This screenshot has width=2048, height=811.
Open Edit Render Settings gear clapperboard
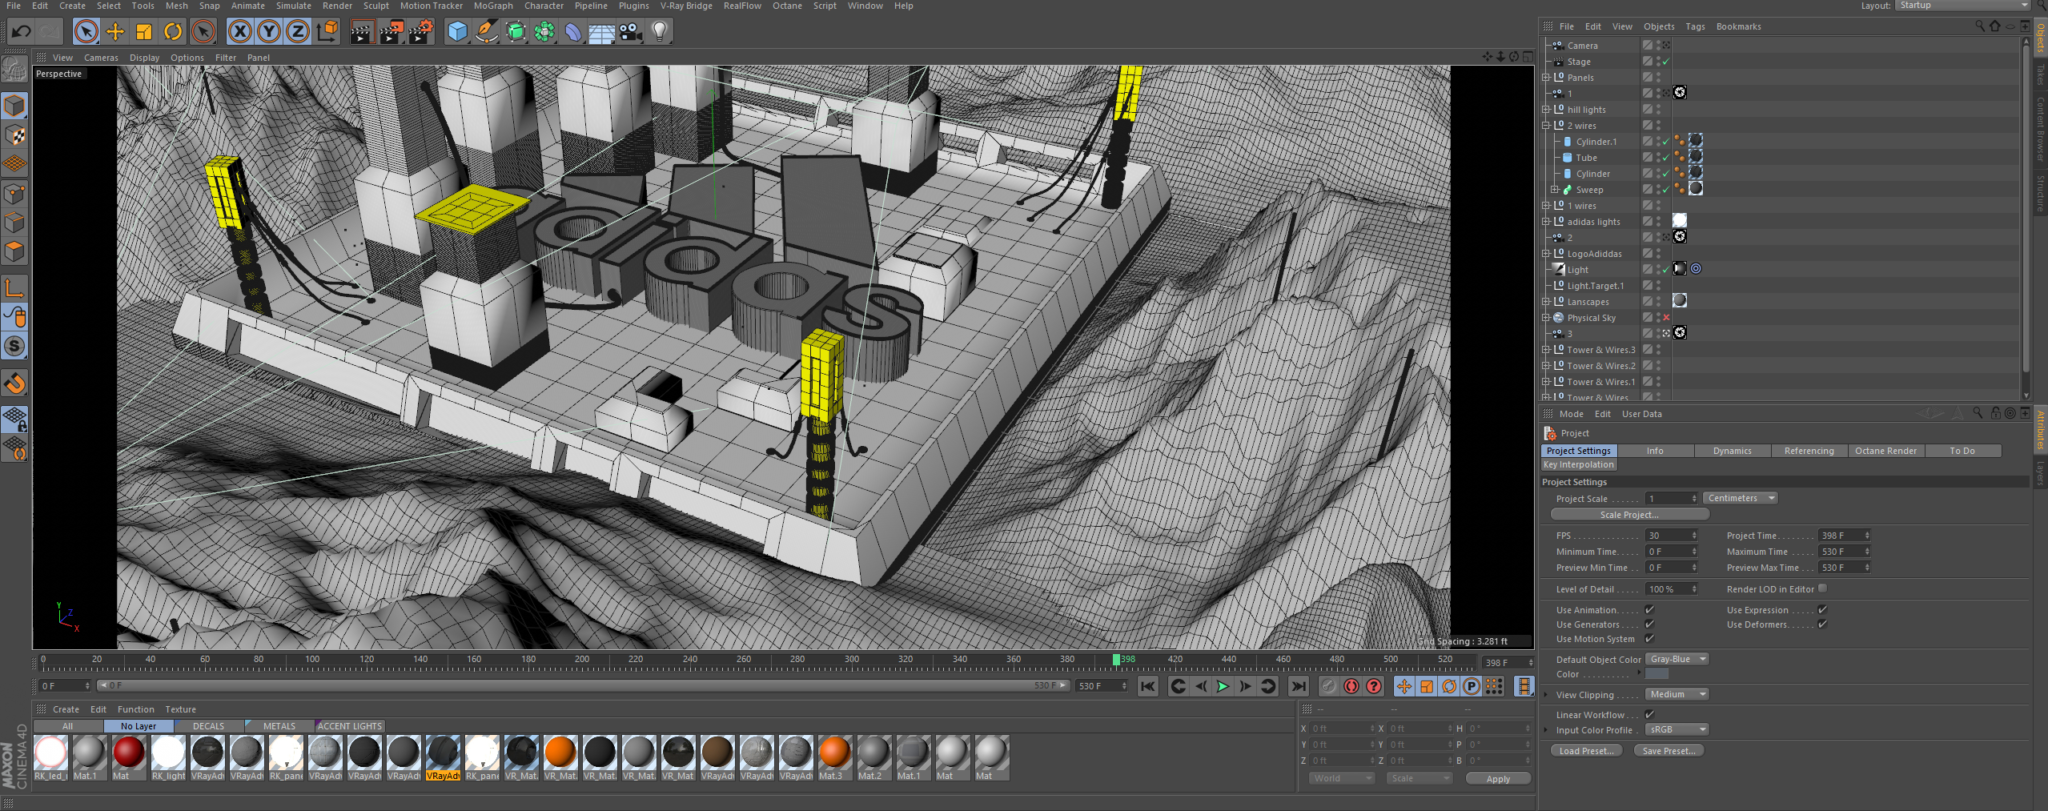click(420, 32)
